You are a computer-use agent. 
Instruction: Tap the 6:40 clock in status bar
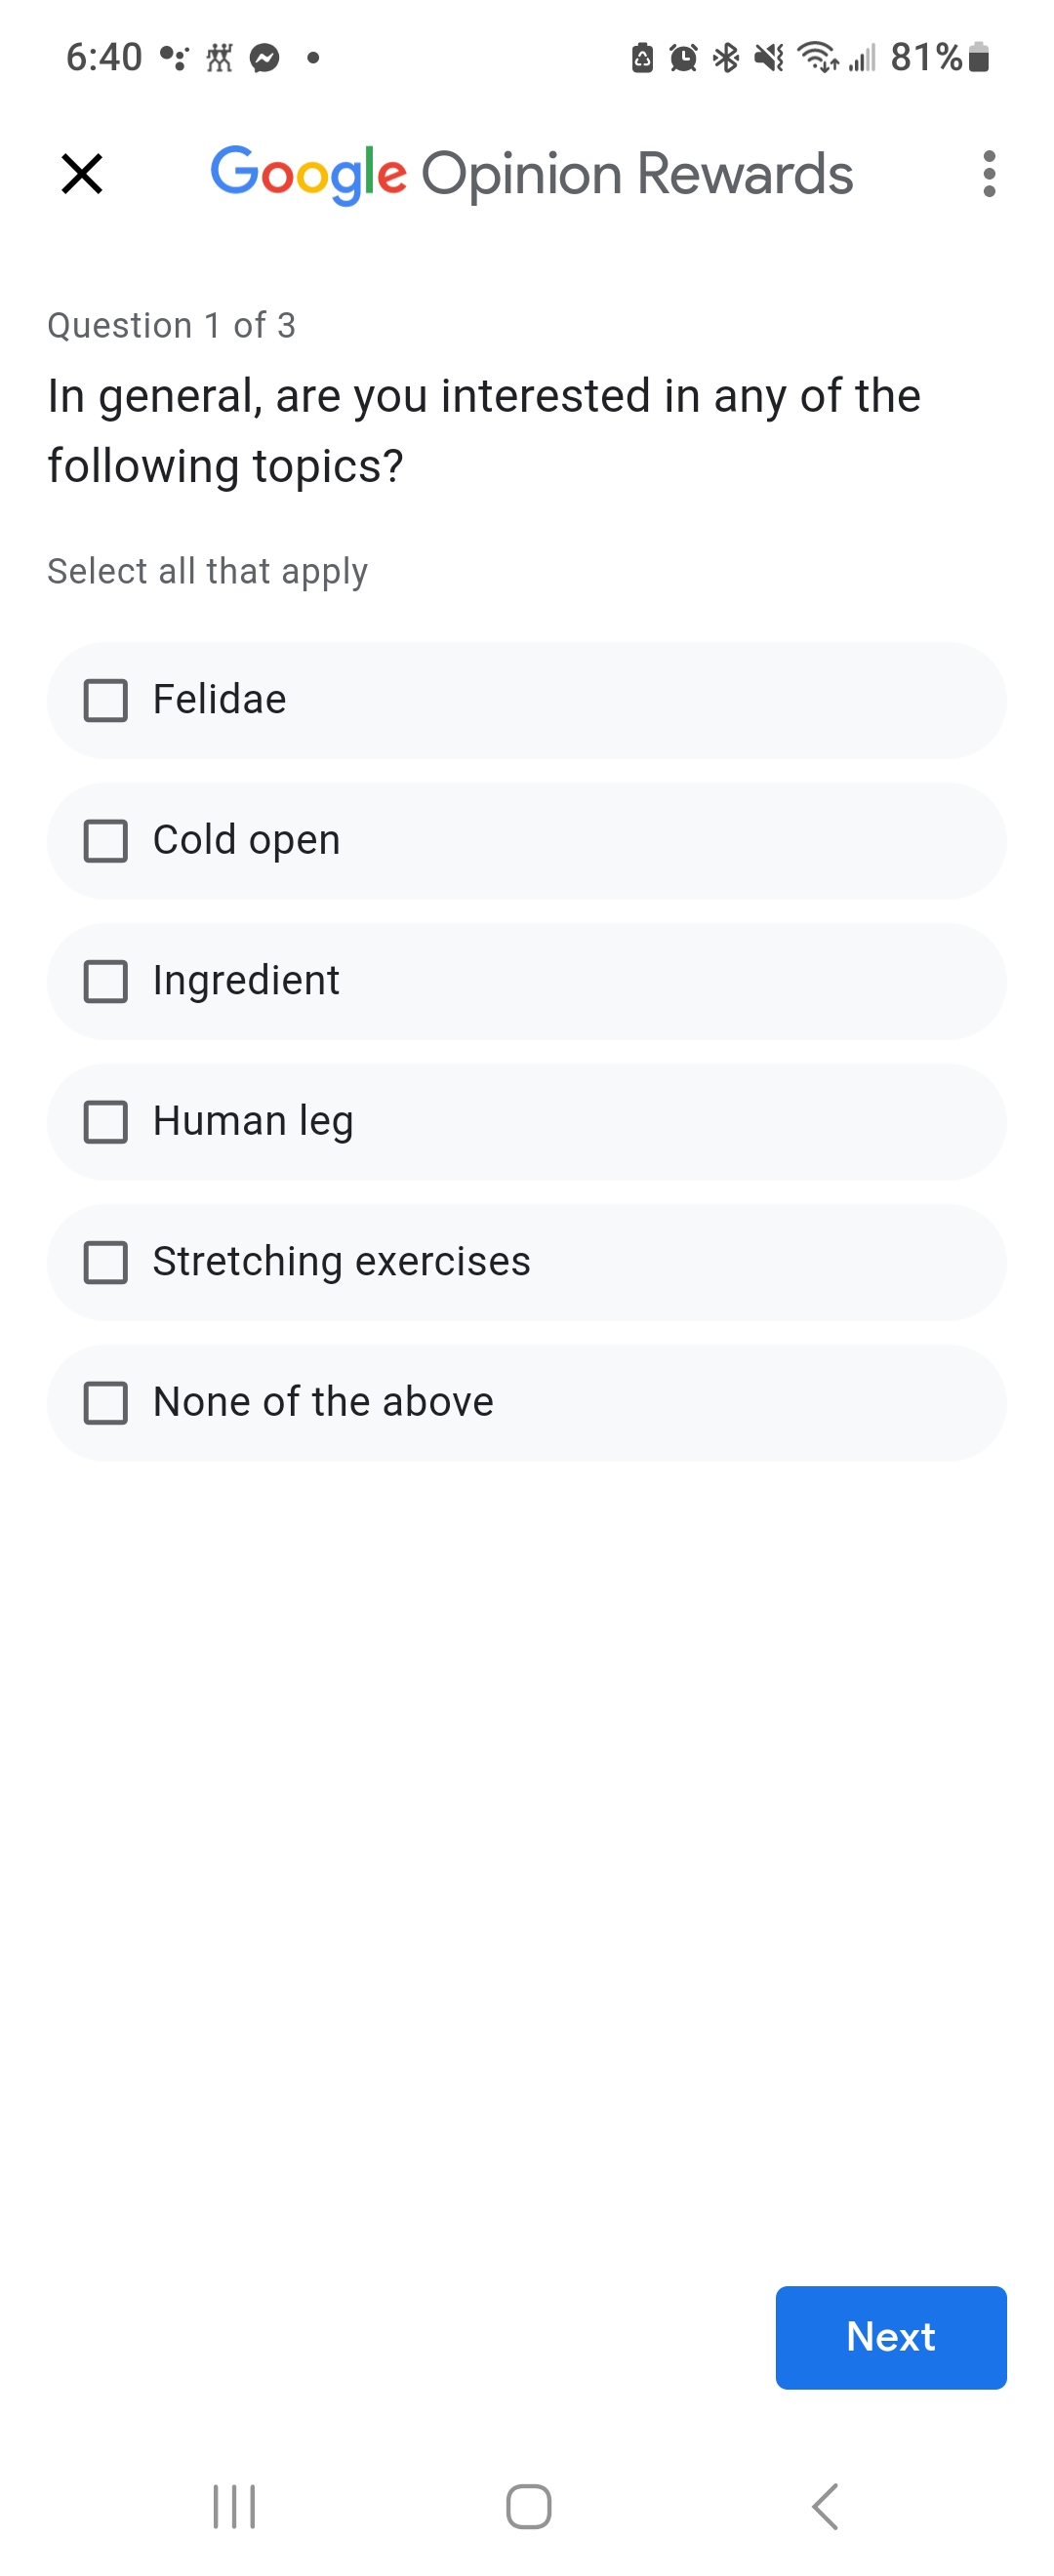point(104,58)
